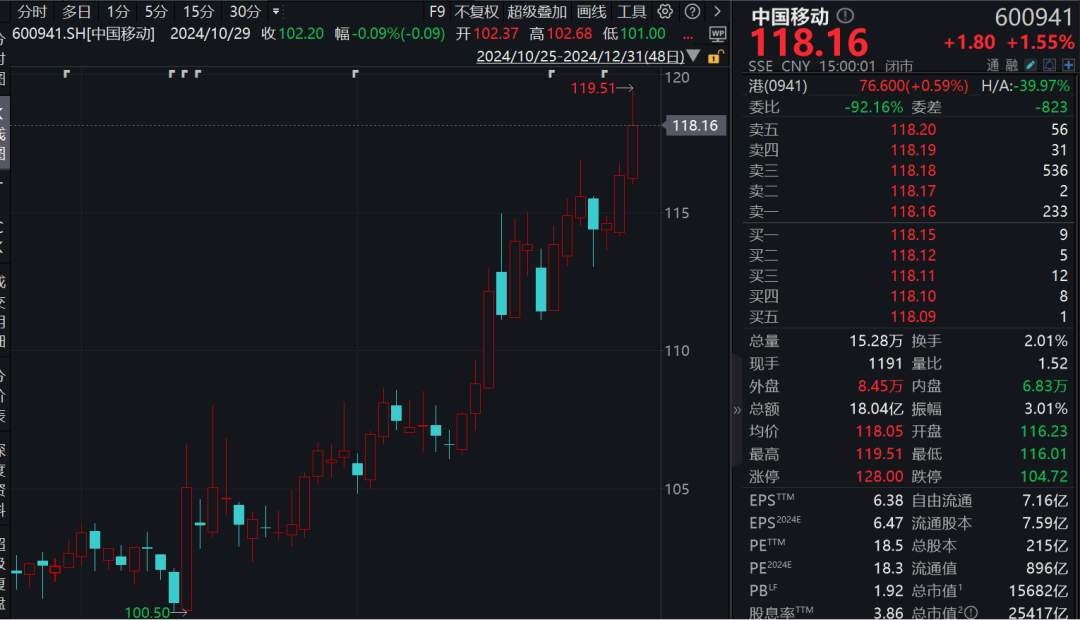Toggle 超级叠加 overlay option
Image resolution: width=1080 pixels, height=620 pixels.
tap(537, 12)
